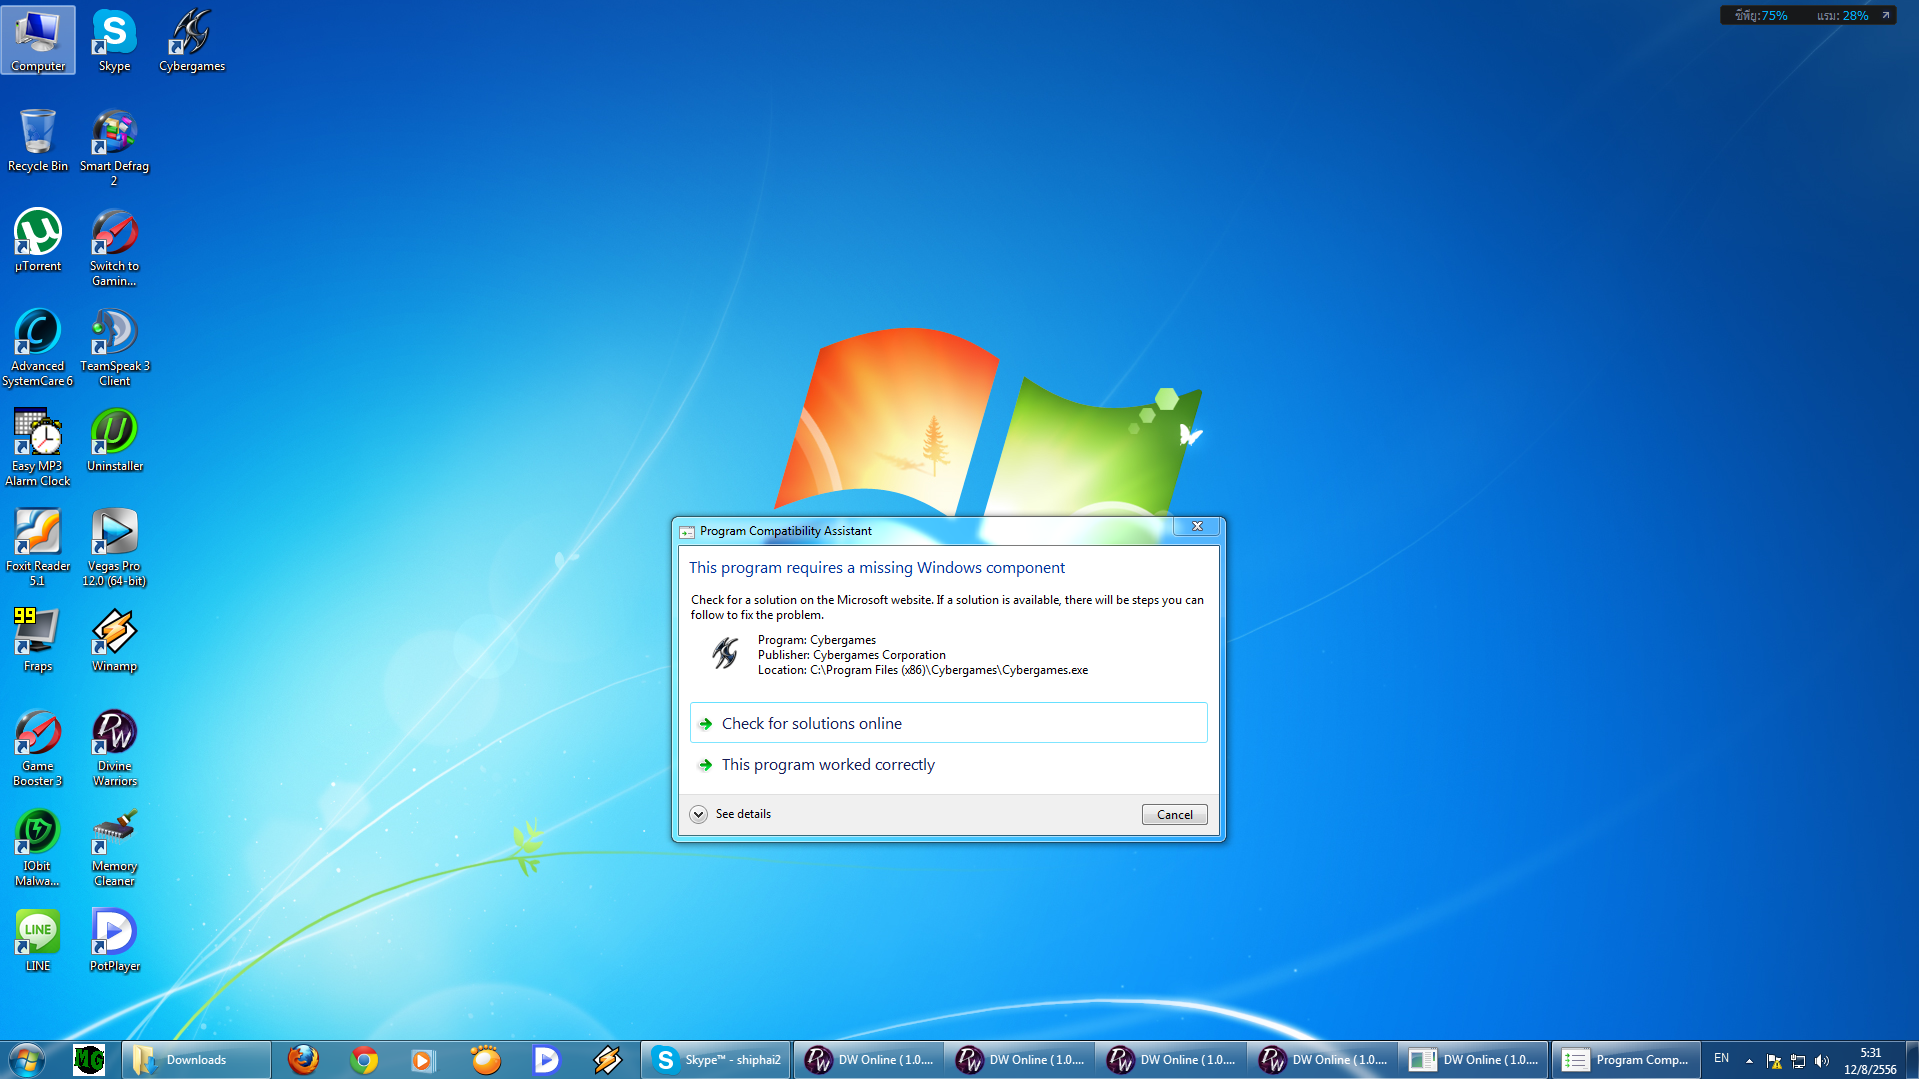Select the Foxit Reader 5.1 shortcut

(38, 547)
